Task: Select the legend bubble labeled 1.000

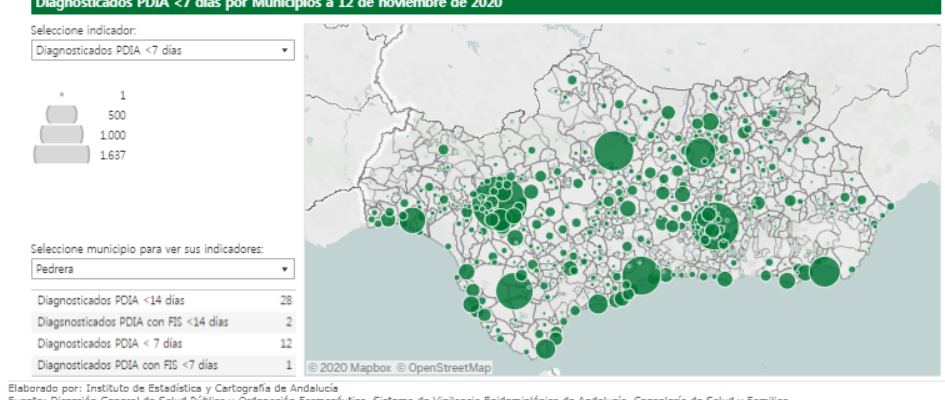Action: 62,134
